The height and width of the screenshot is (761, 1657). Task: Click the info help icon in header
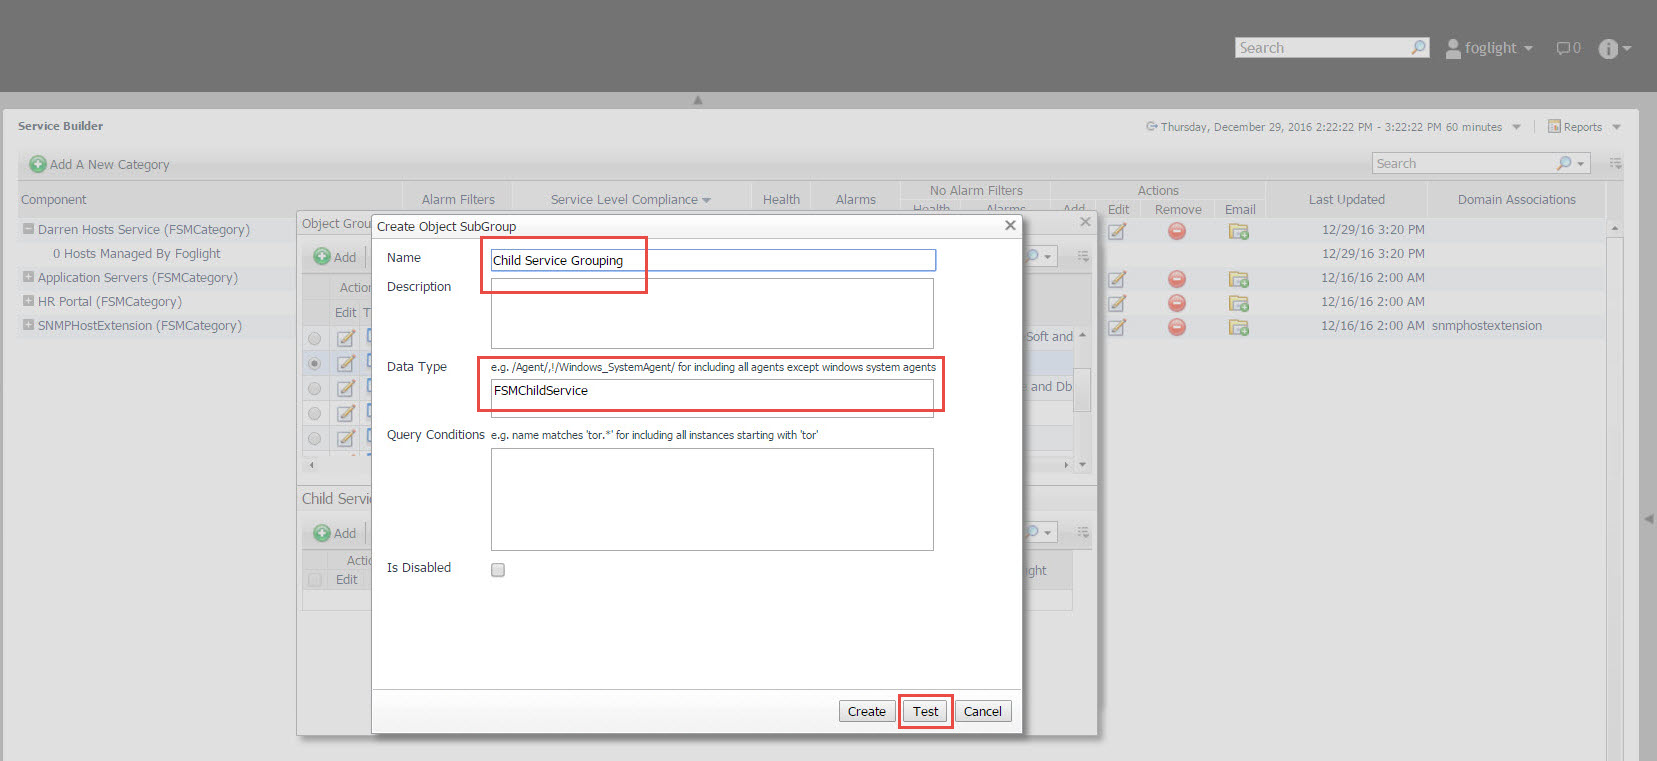point(1608,49)
